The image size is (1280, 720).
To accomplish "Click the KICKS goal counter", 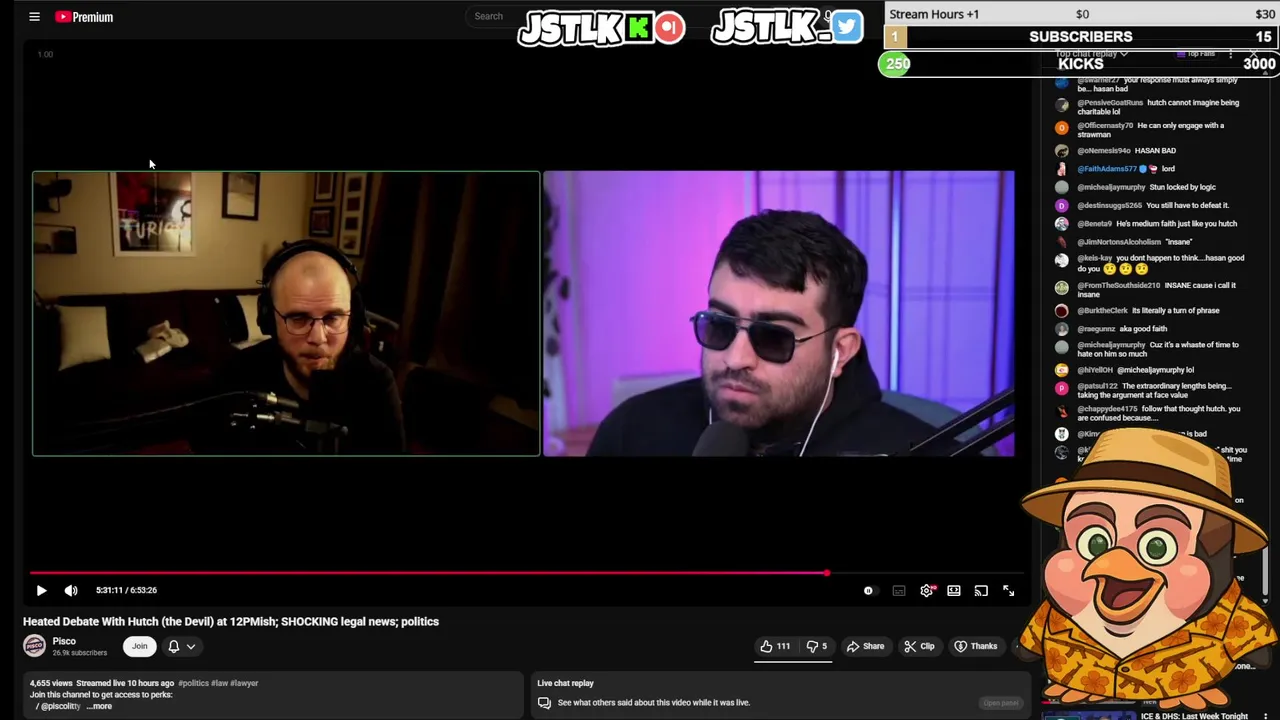I will pos(1081,64).
